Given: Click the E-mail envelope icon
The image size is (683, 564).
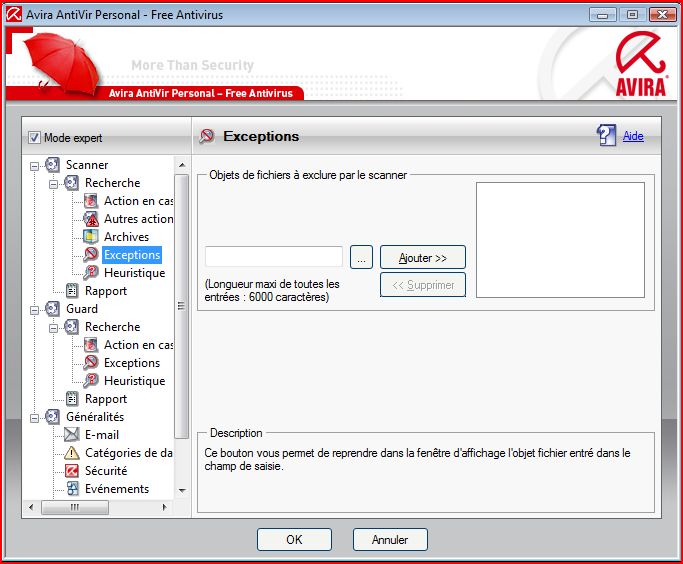Looking at the screenshot, I should (x=71, y=435).
